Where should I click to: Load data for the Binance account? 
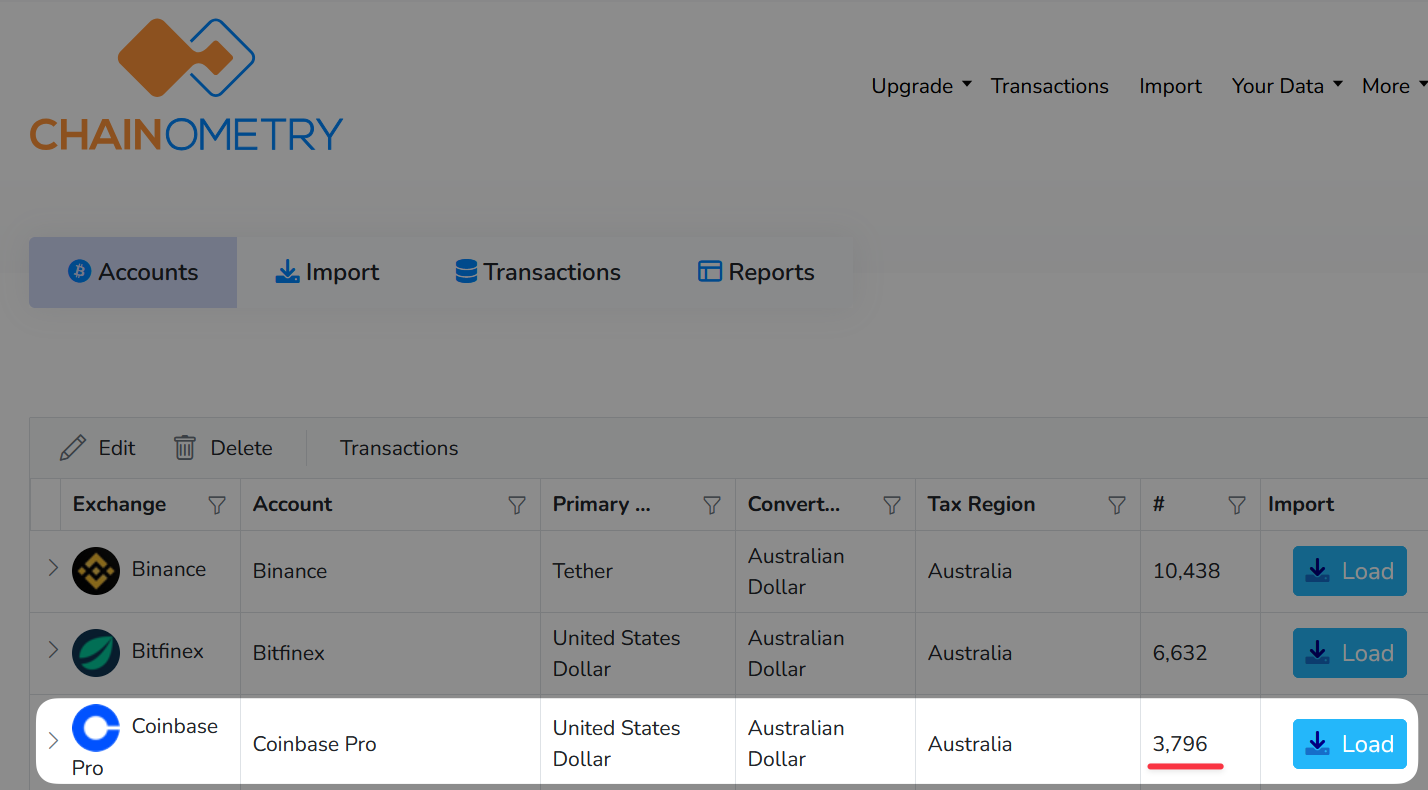tap(1350, 571)
